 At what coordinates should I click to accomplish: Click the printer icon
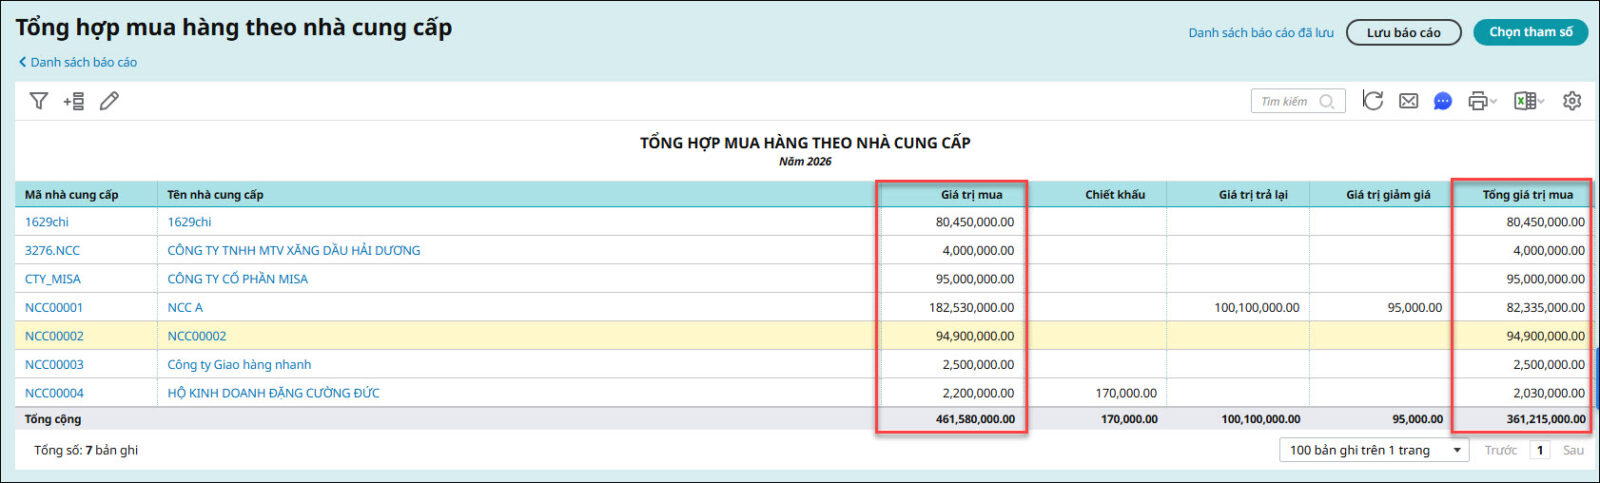tap(1477, 101)
